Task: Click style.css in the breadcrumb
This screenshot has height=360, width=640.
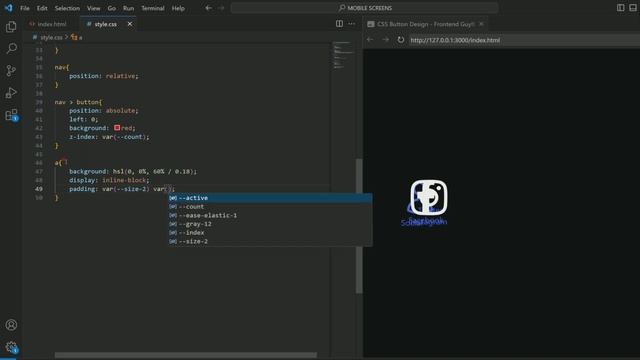Action: (x=51, y=37)
